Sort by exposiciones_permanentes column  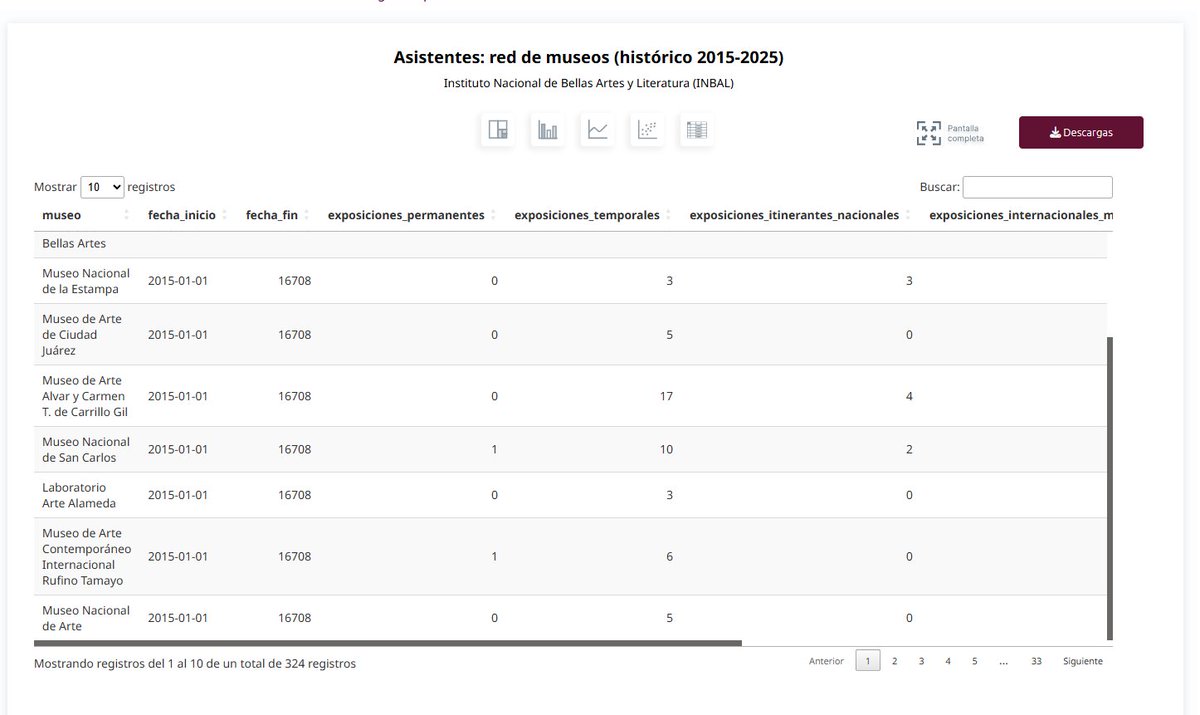click(413, 215)
